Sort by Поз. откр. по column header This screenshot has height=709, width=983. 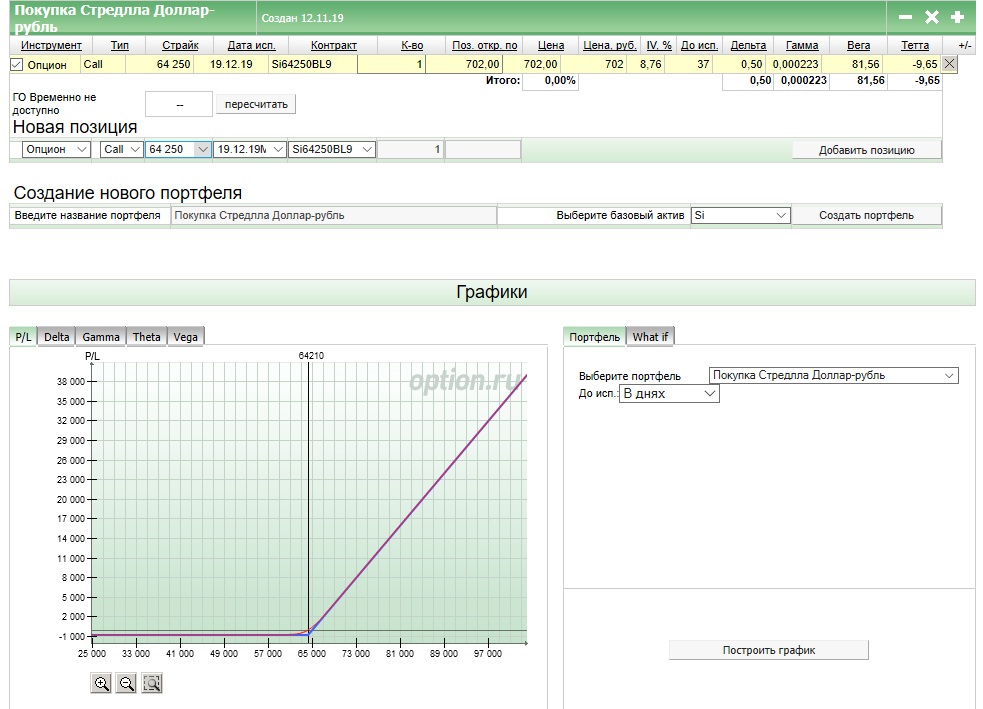pos(485,45)
